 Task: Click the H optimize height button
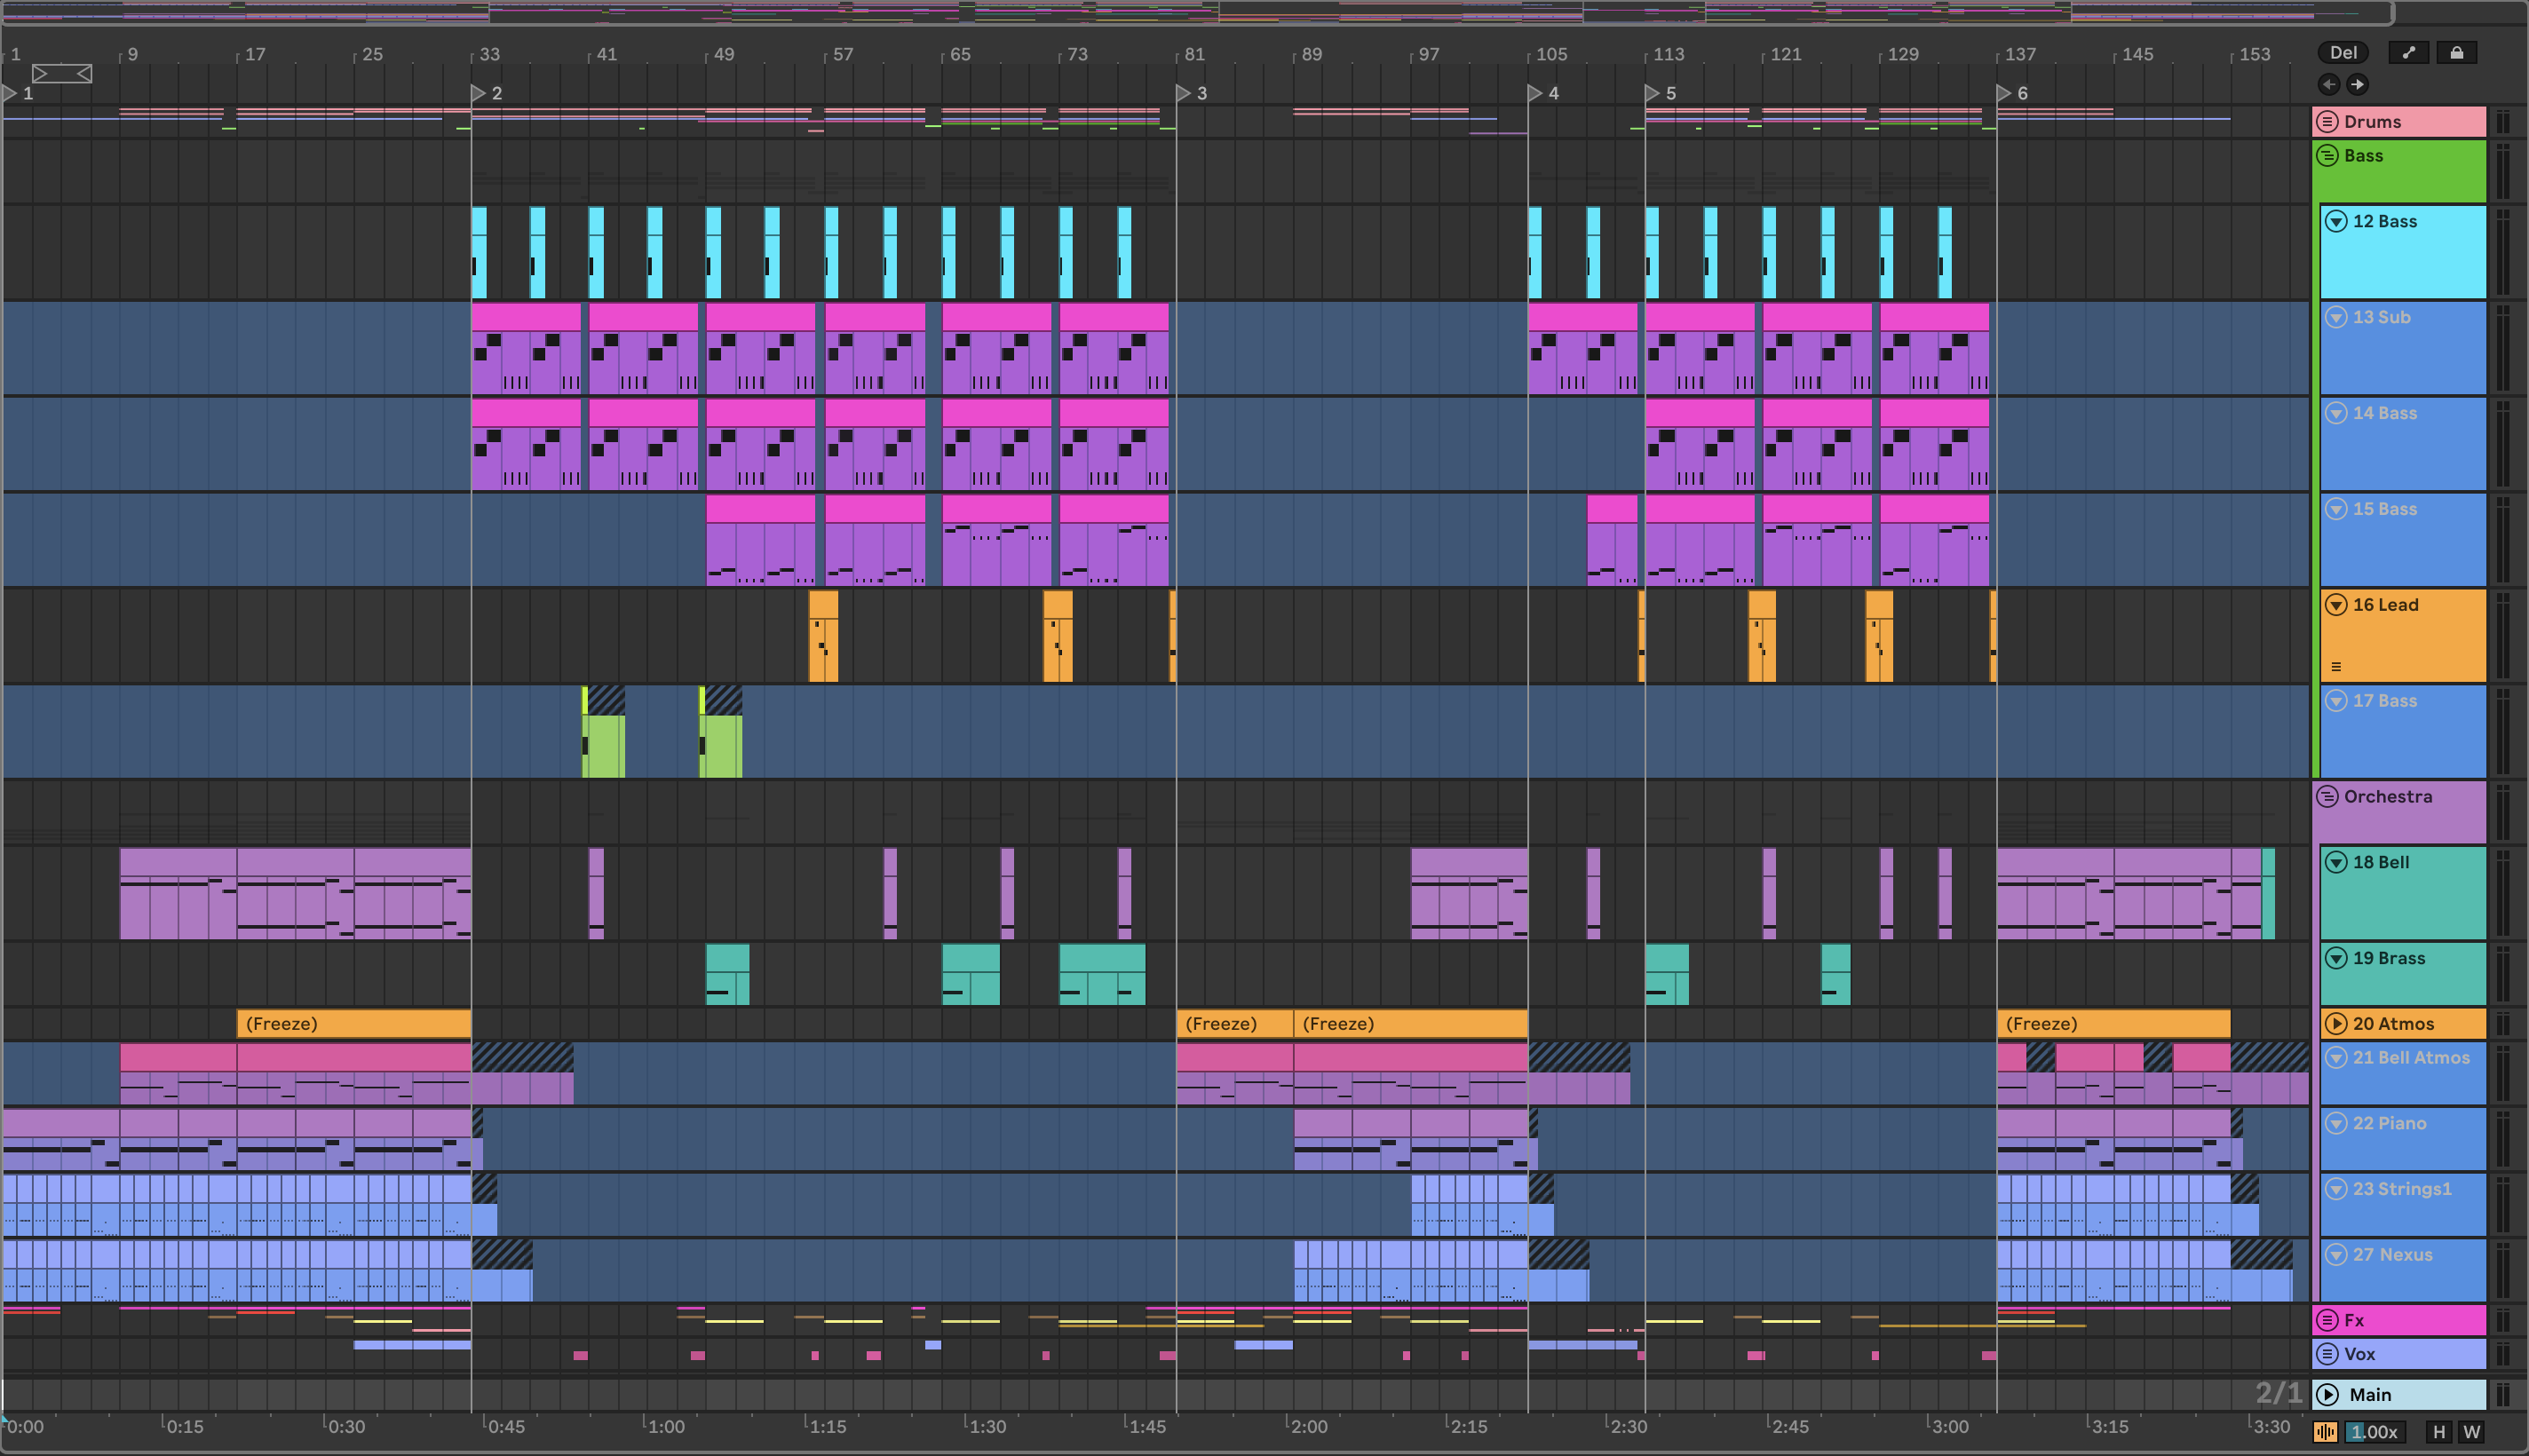point(2439,1432)
